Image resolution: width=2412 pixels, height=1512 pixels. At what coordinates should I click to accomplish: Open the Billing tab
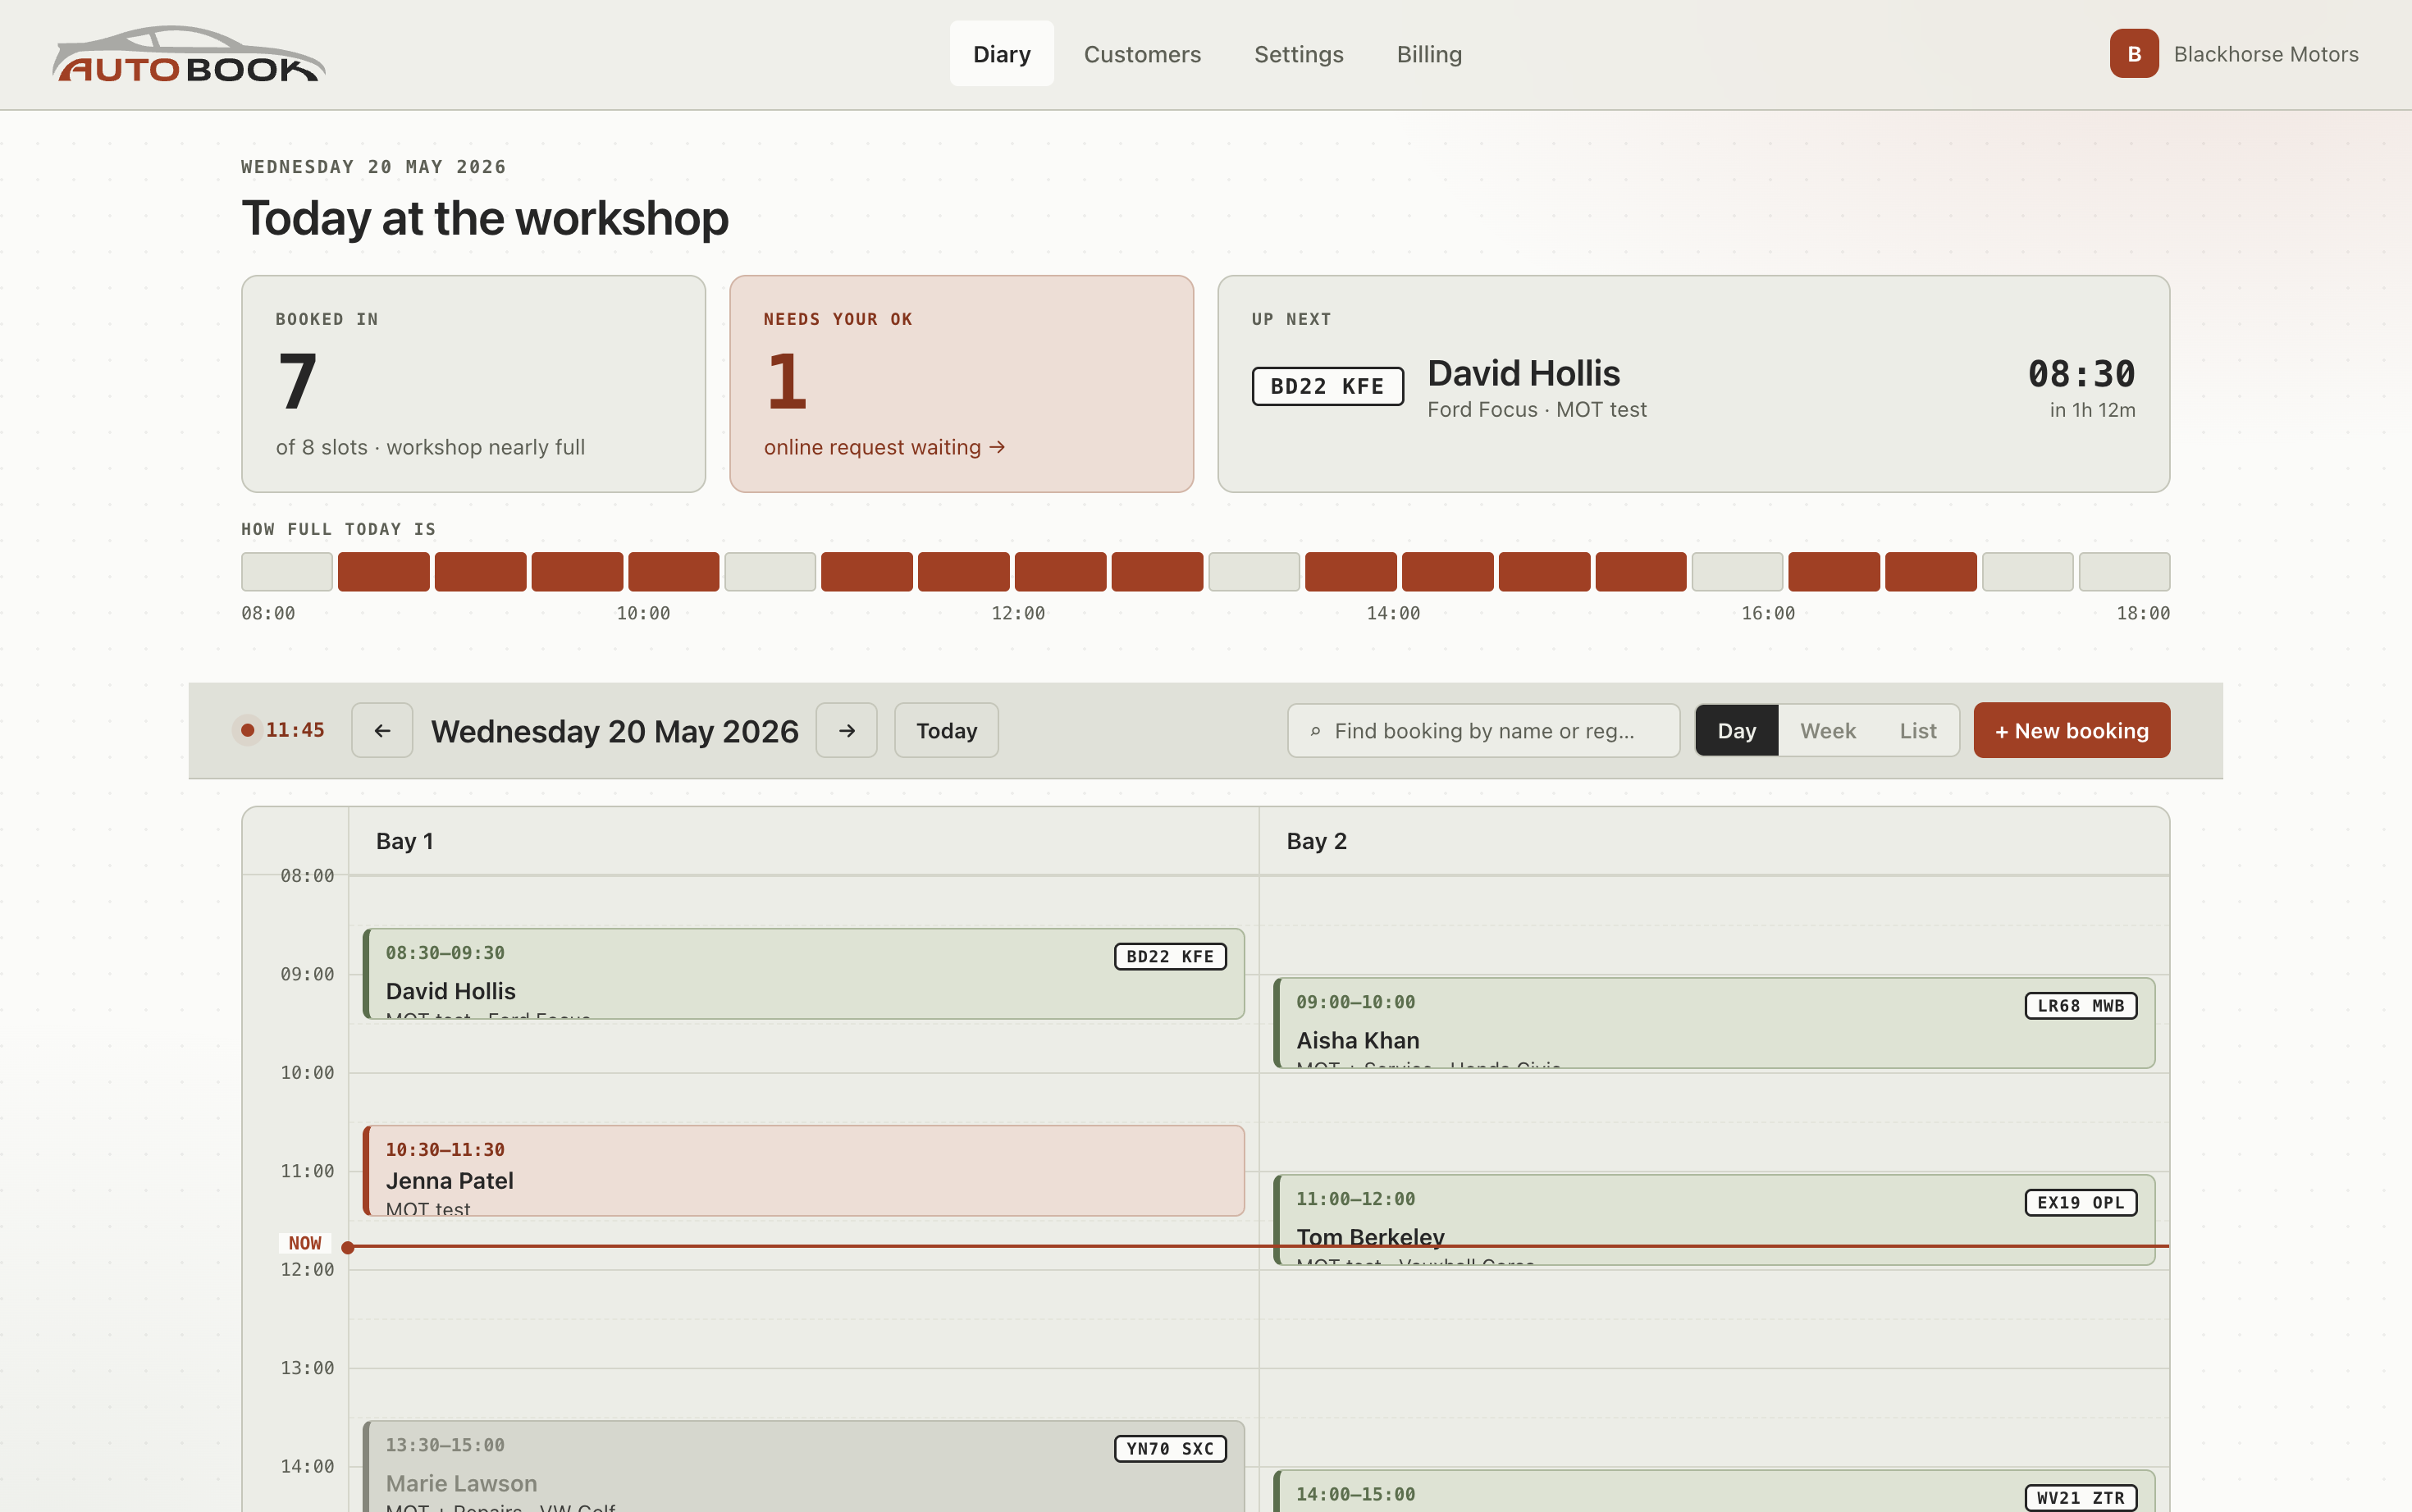(1429, 54)
